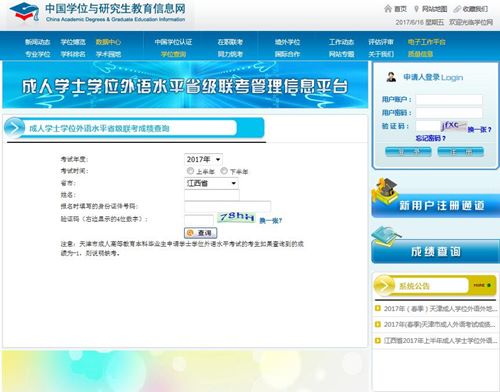Click bullet icon of 江西省2017年上半年 notice
This screenshot has height=392, width=500.
[x=378, y=340]
